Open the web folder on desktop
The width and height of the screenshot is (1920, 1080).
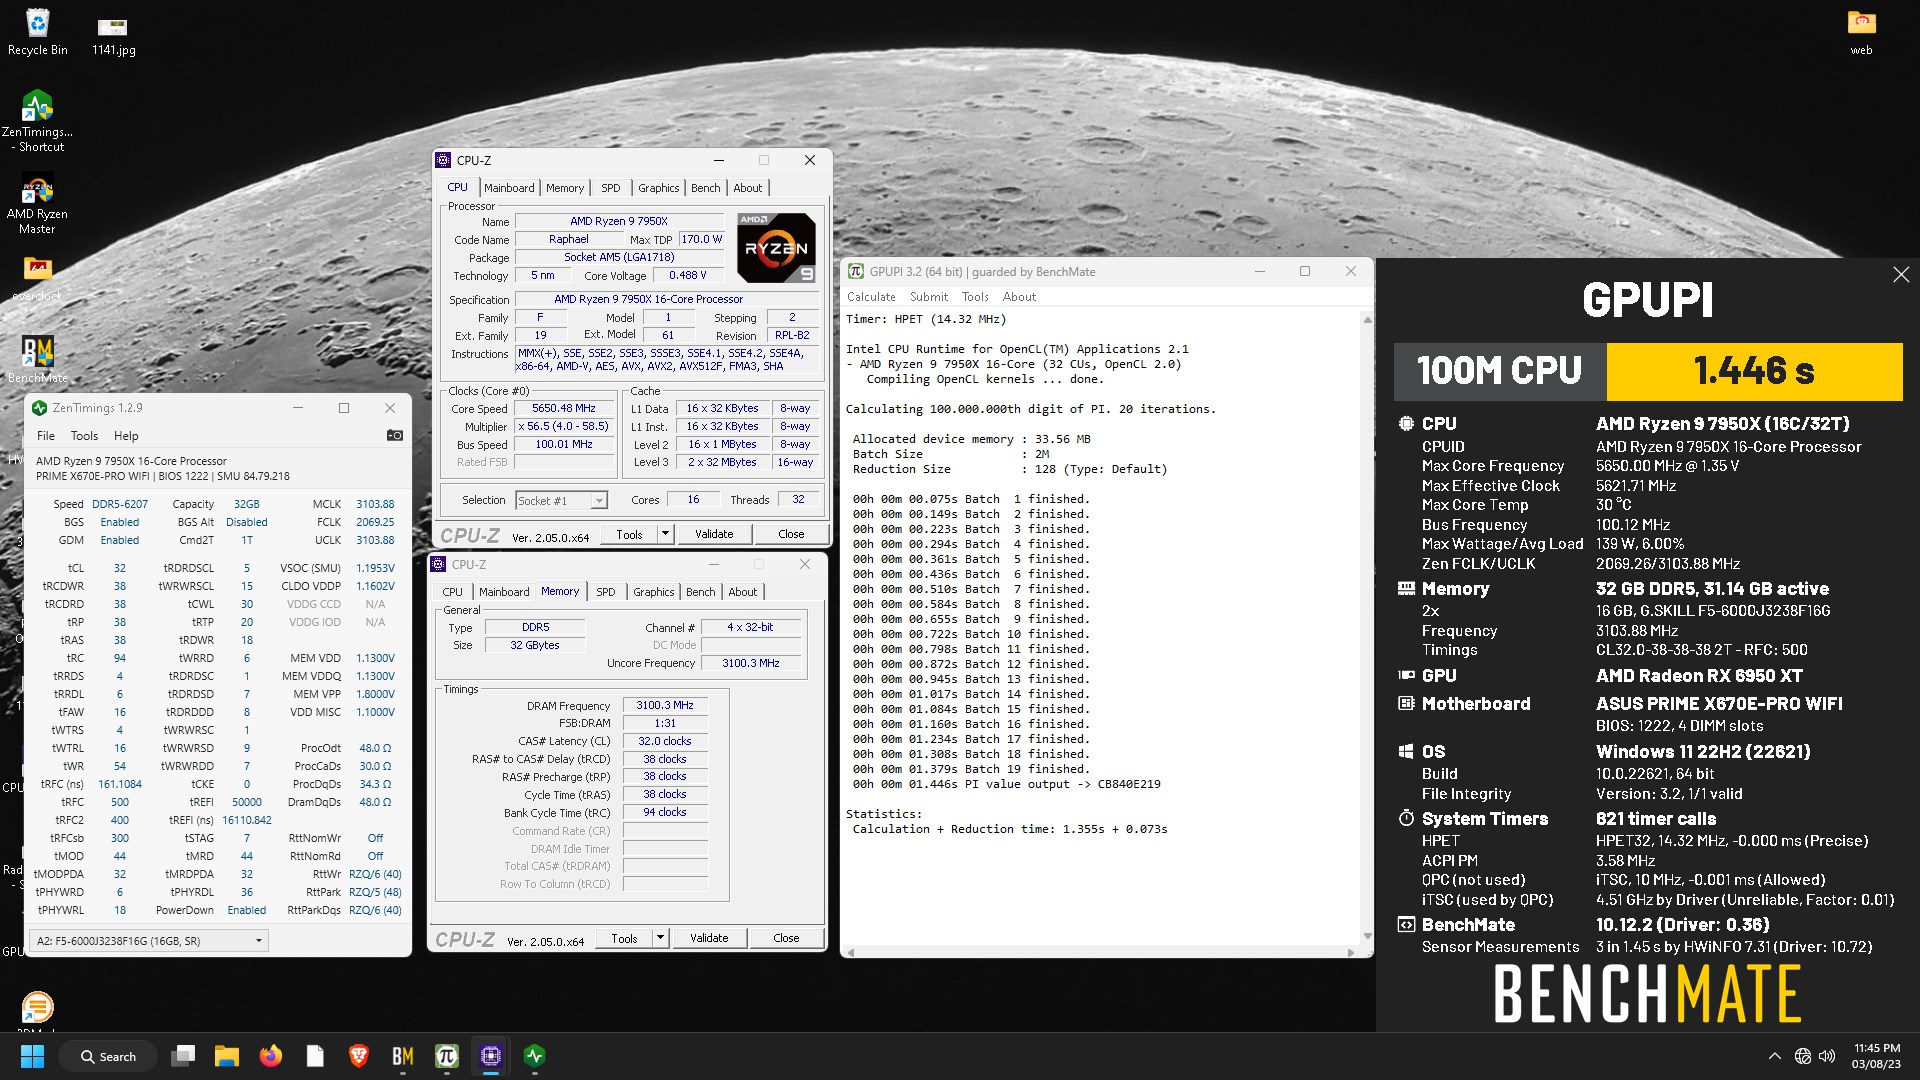click(x=1861, y=31)
